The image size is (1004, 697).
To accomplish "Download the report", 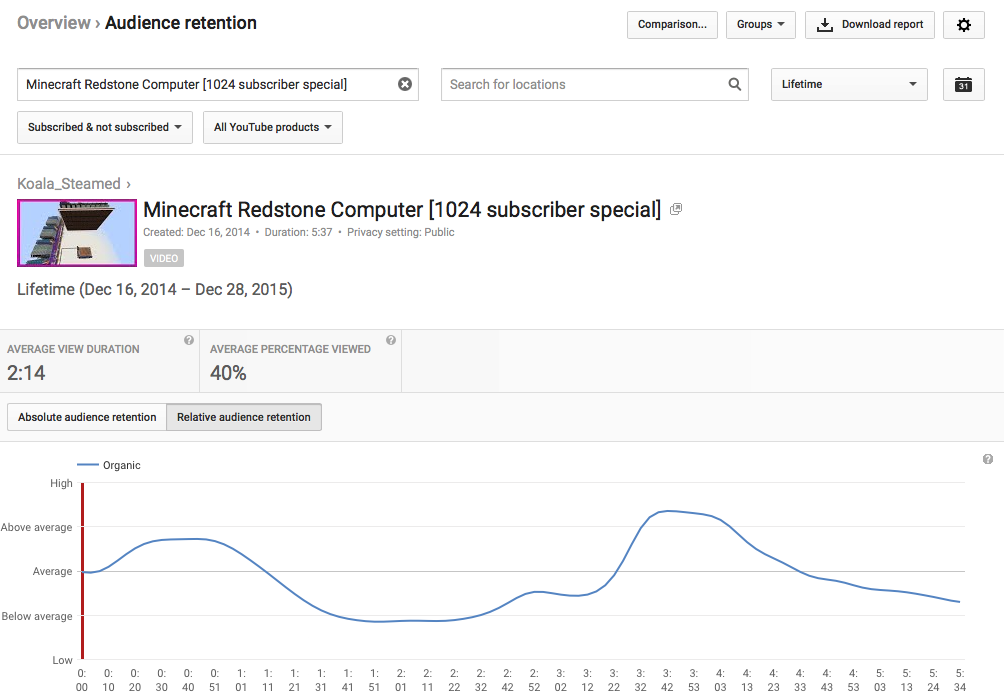I will click(x=870, y=25).
